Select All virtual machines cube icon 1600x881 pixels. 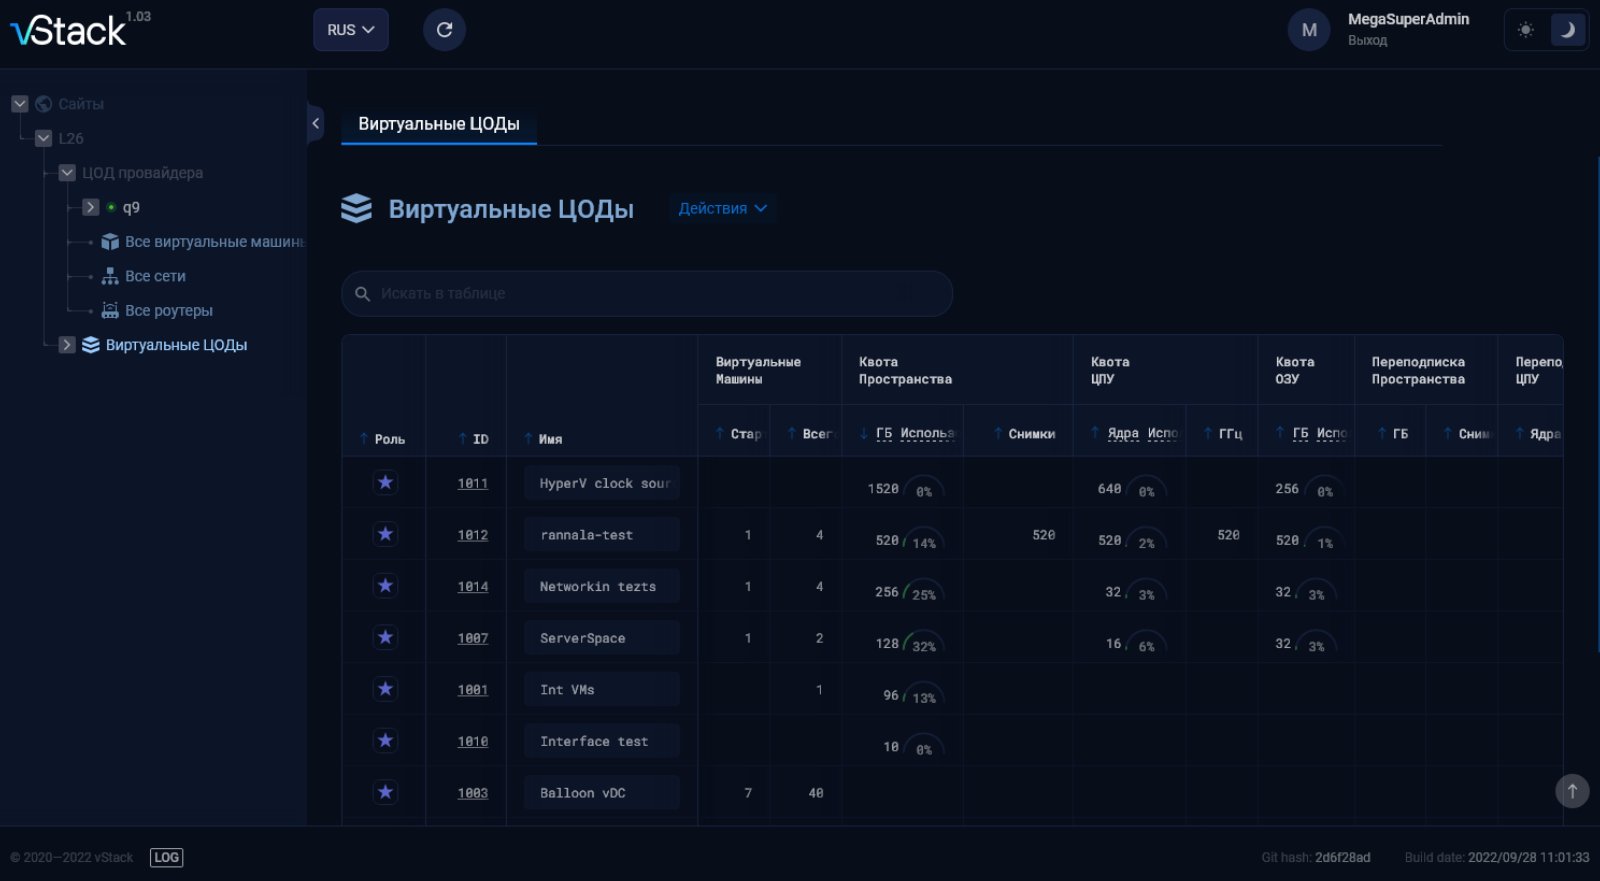click(110, 242)
